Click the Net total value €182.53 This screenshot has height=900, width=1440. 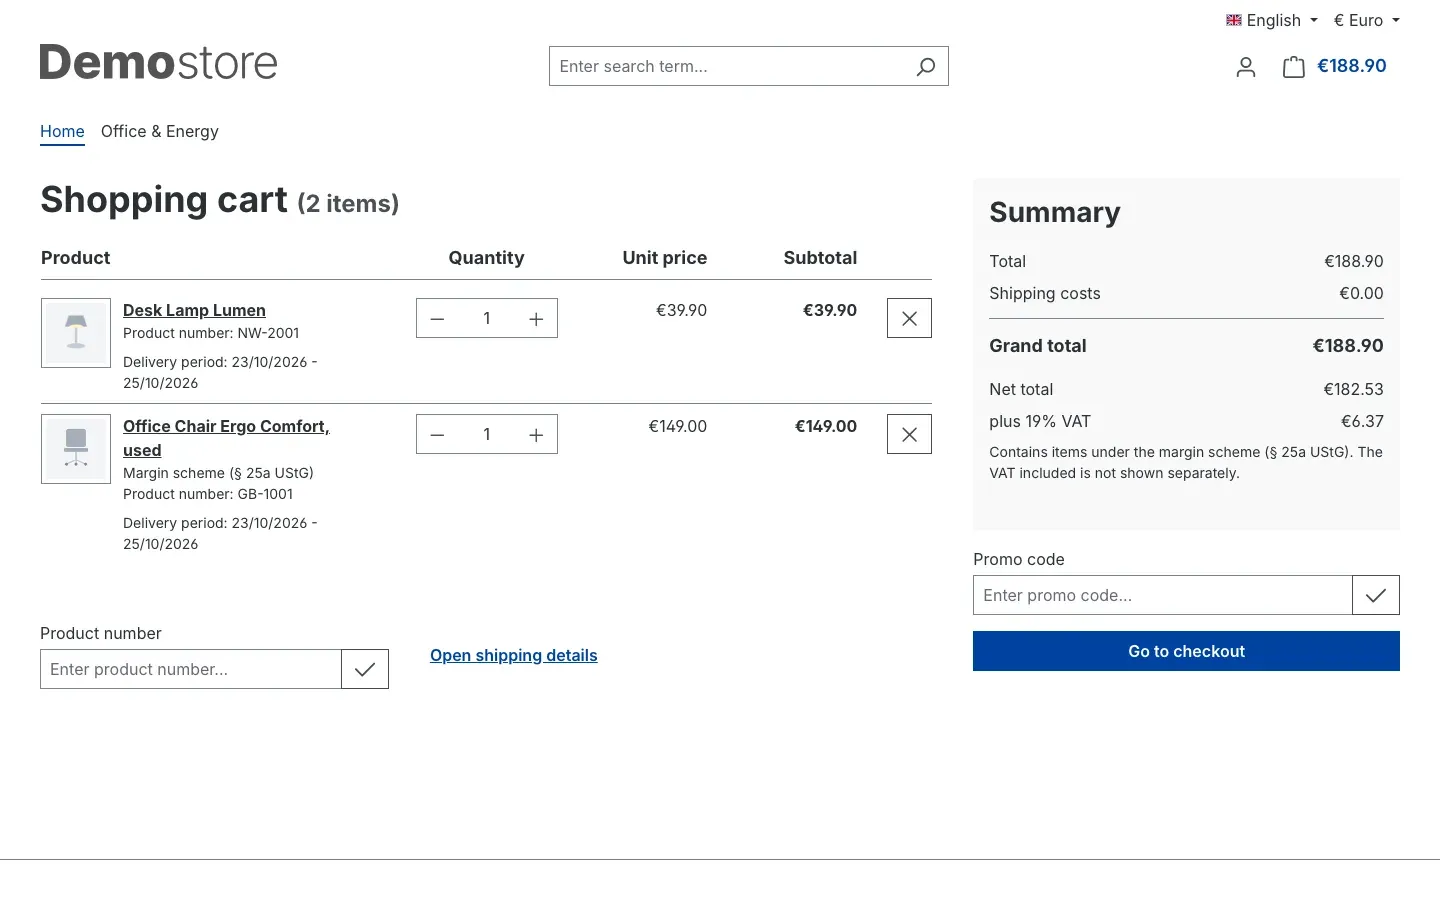pos(1353,389)
